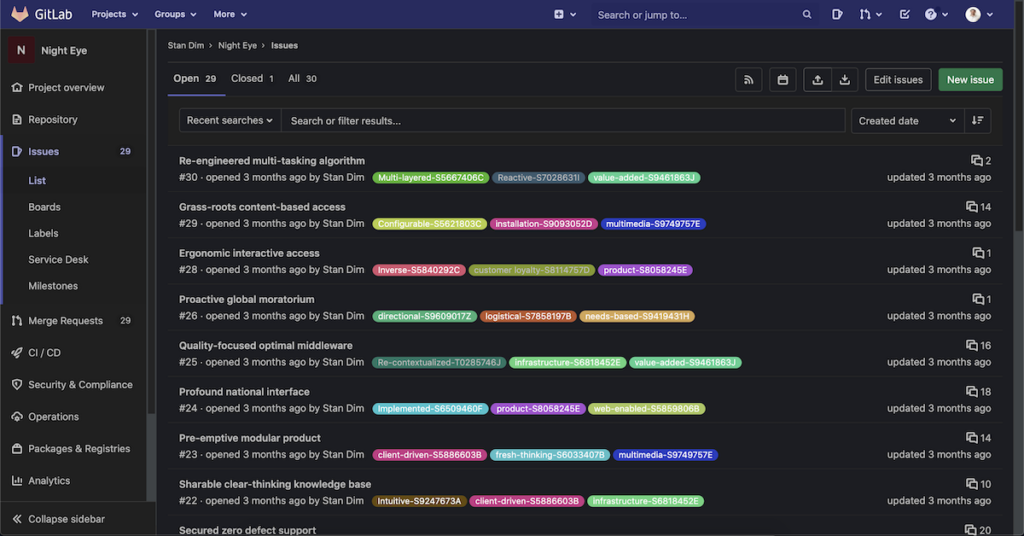Screen dimensions: 1024x536
Task: Open issue Boards
Action: point(44,207)
